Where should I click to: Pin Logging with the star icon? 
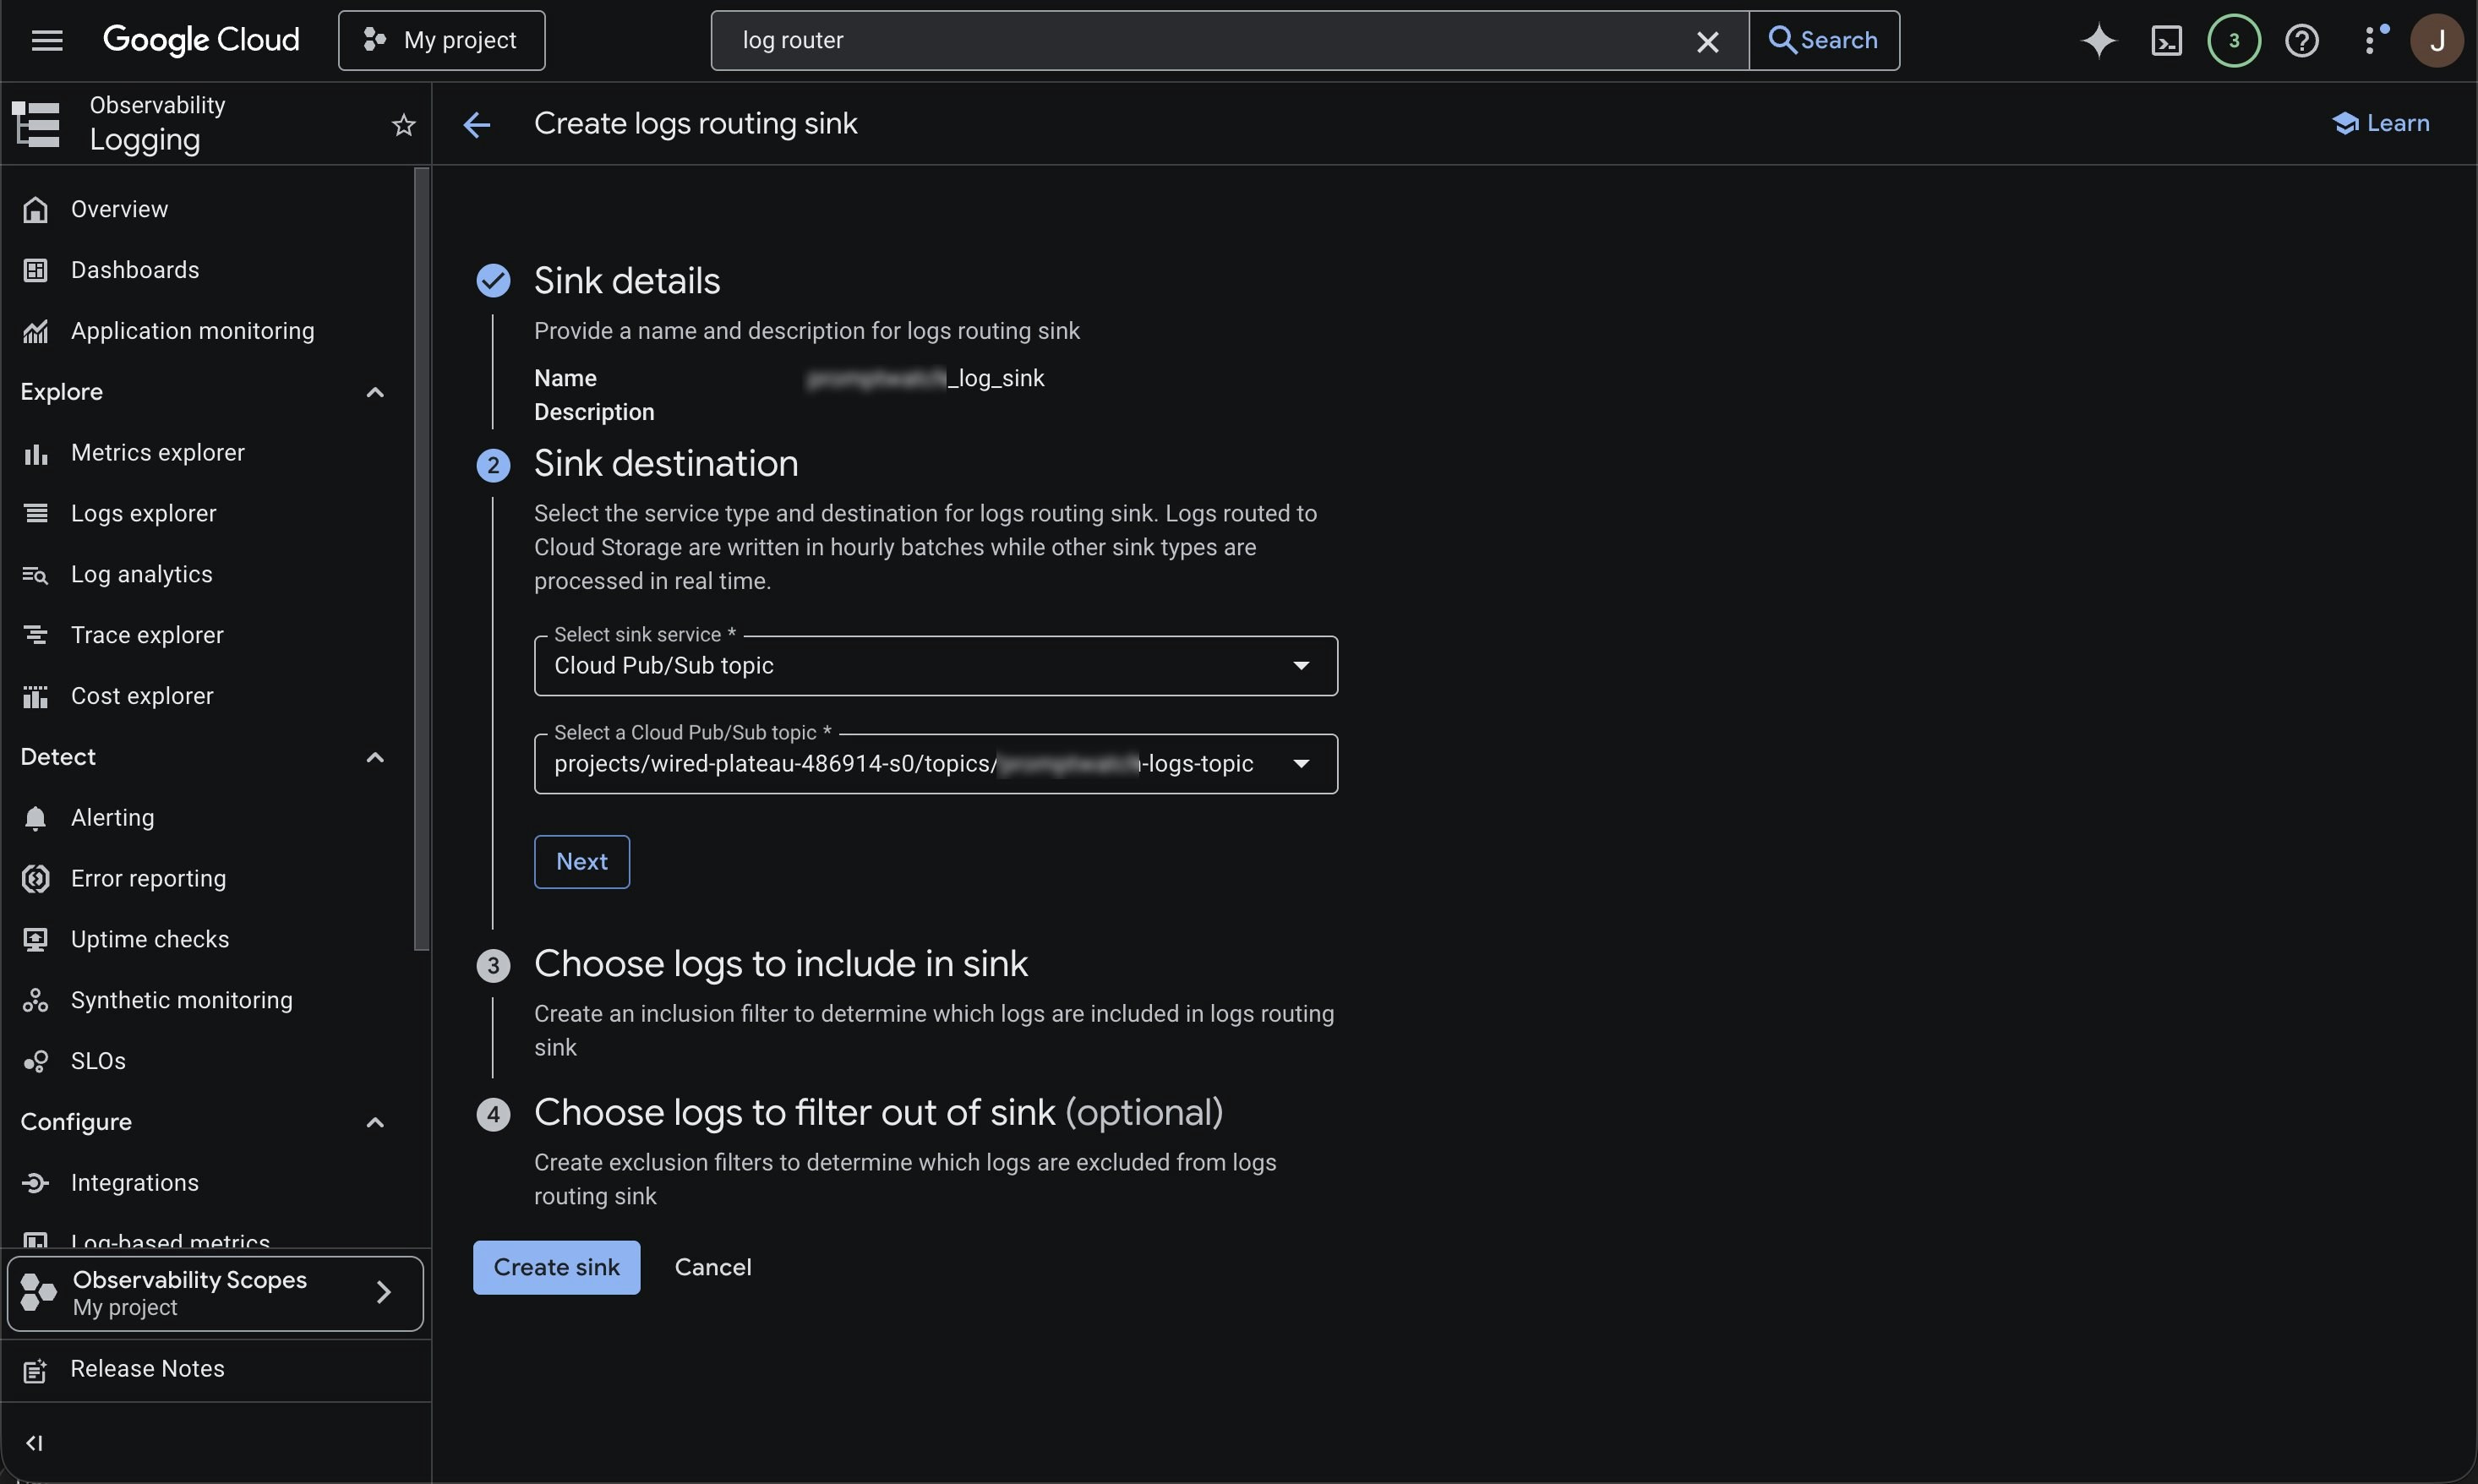coord(403,125)
